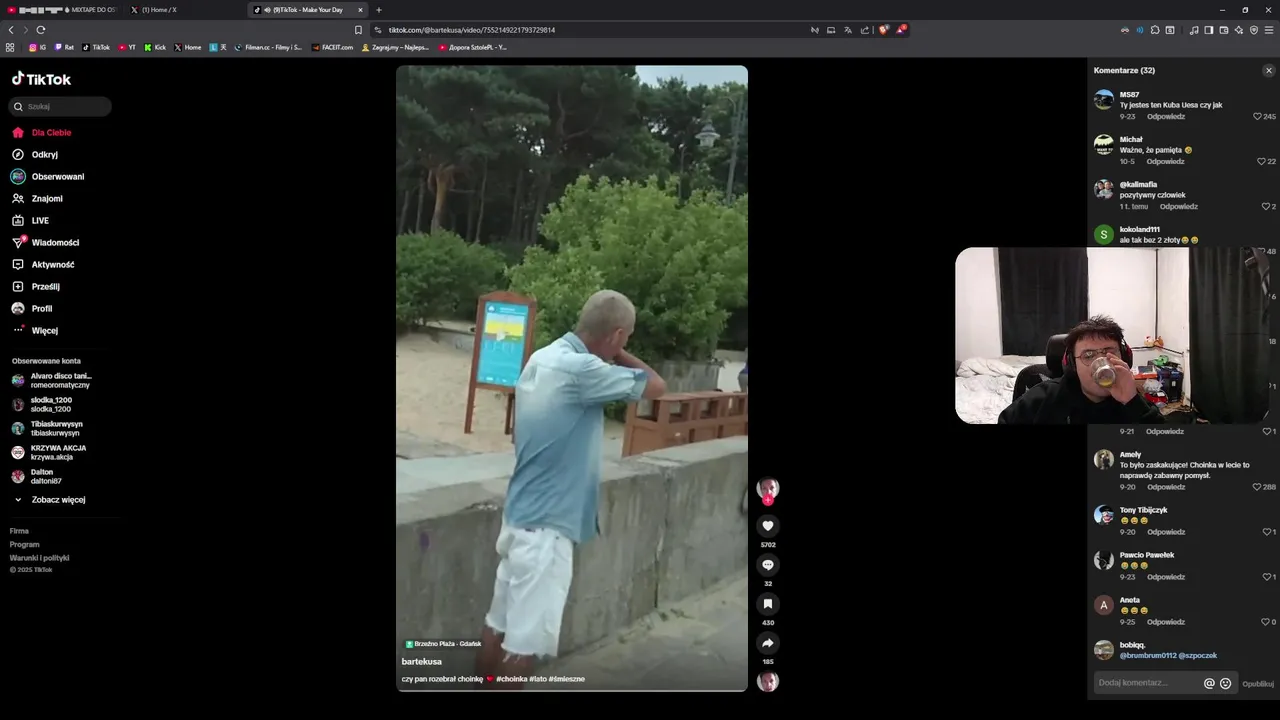Reload the page
The width and height of the screenshot is (1280, 720).
coord(41,30)
